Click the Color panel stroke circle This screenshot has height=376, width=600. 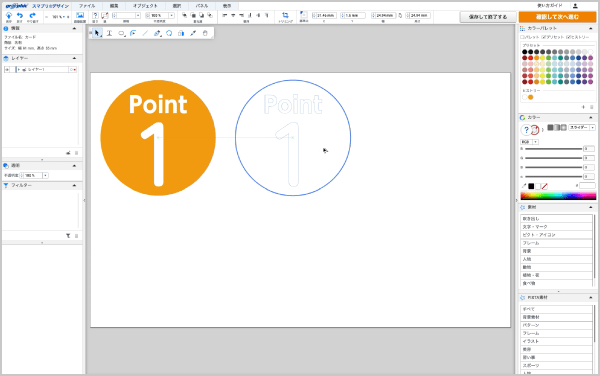point(535,130)
